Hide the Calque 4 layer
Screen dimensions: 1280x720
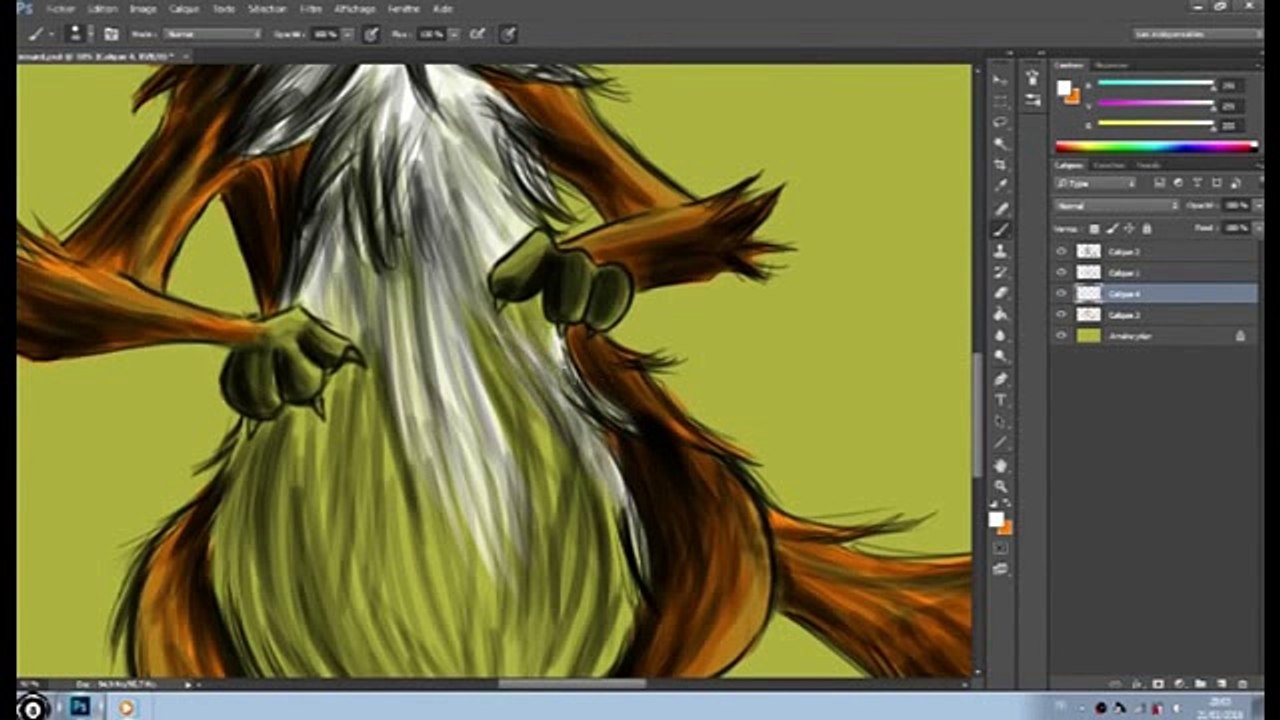click(x=1061, y=294)
